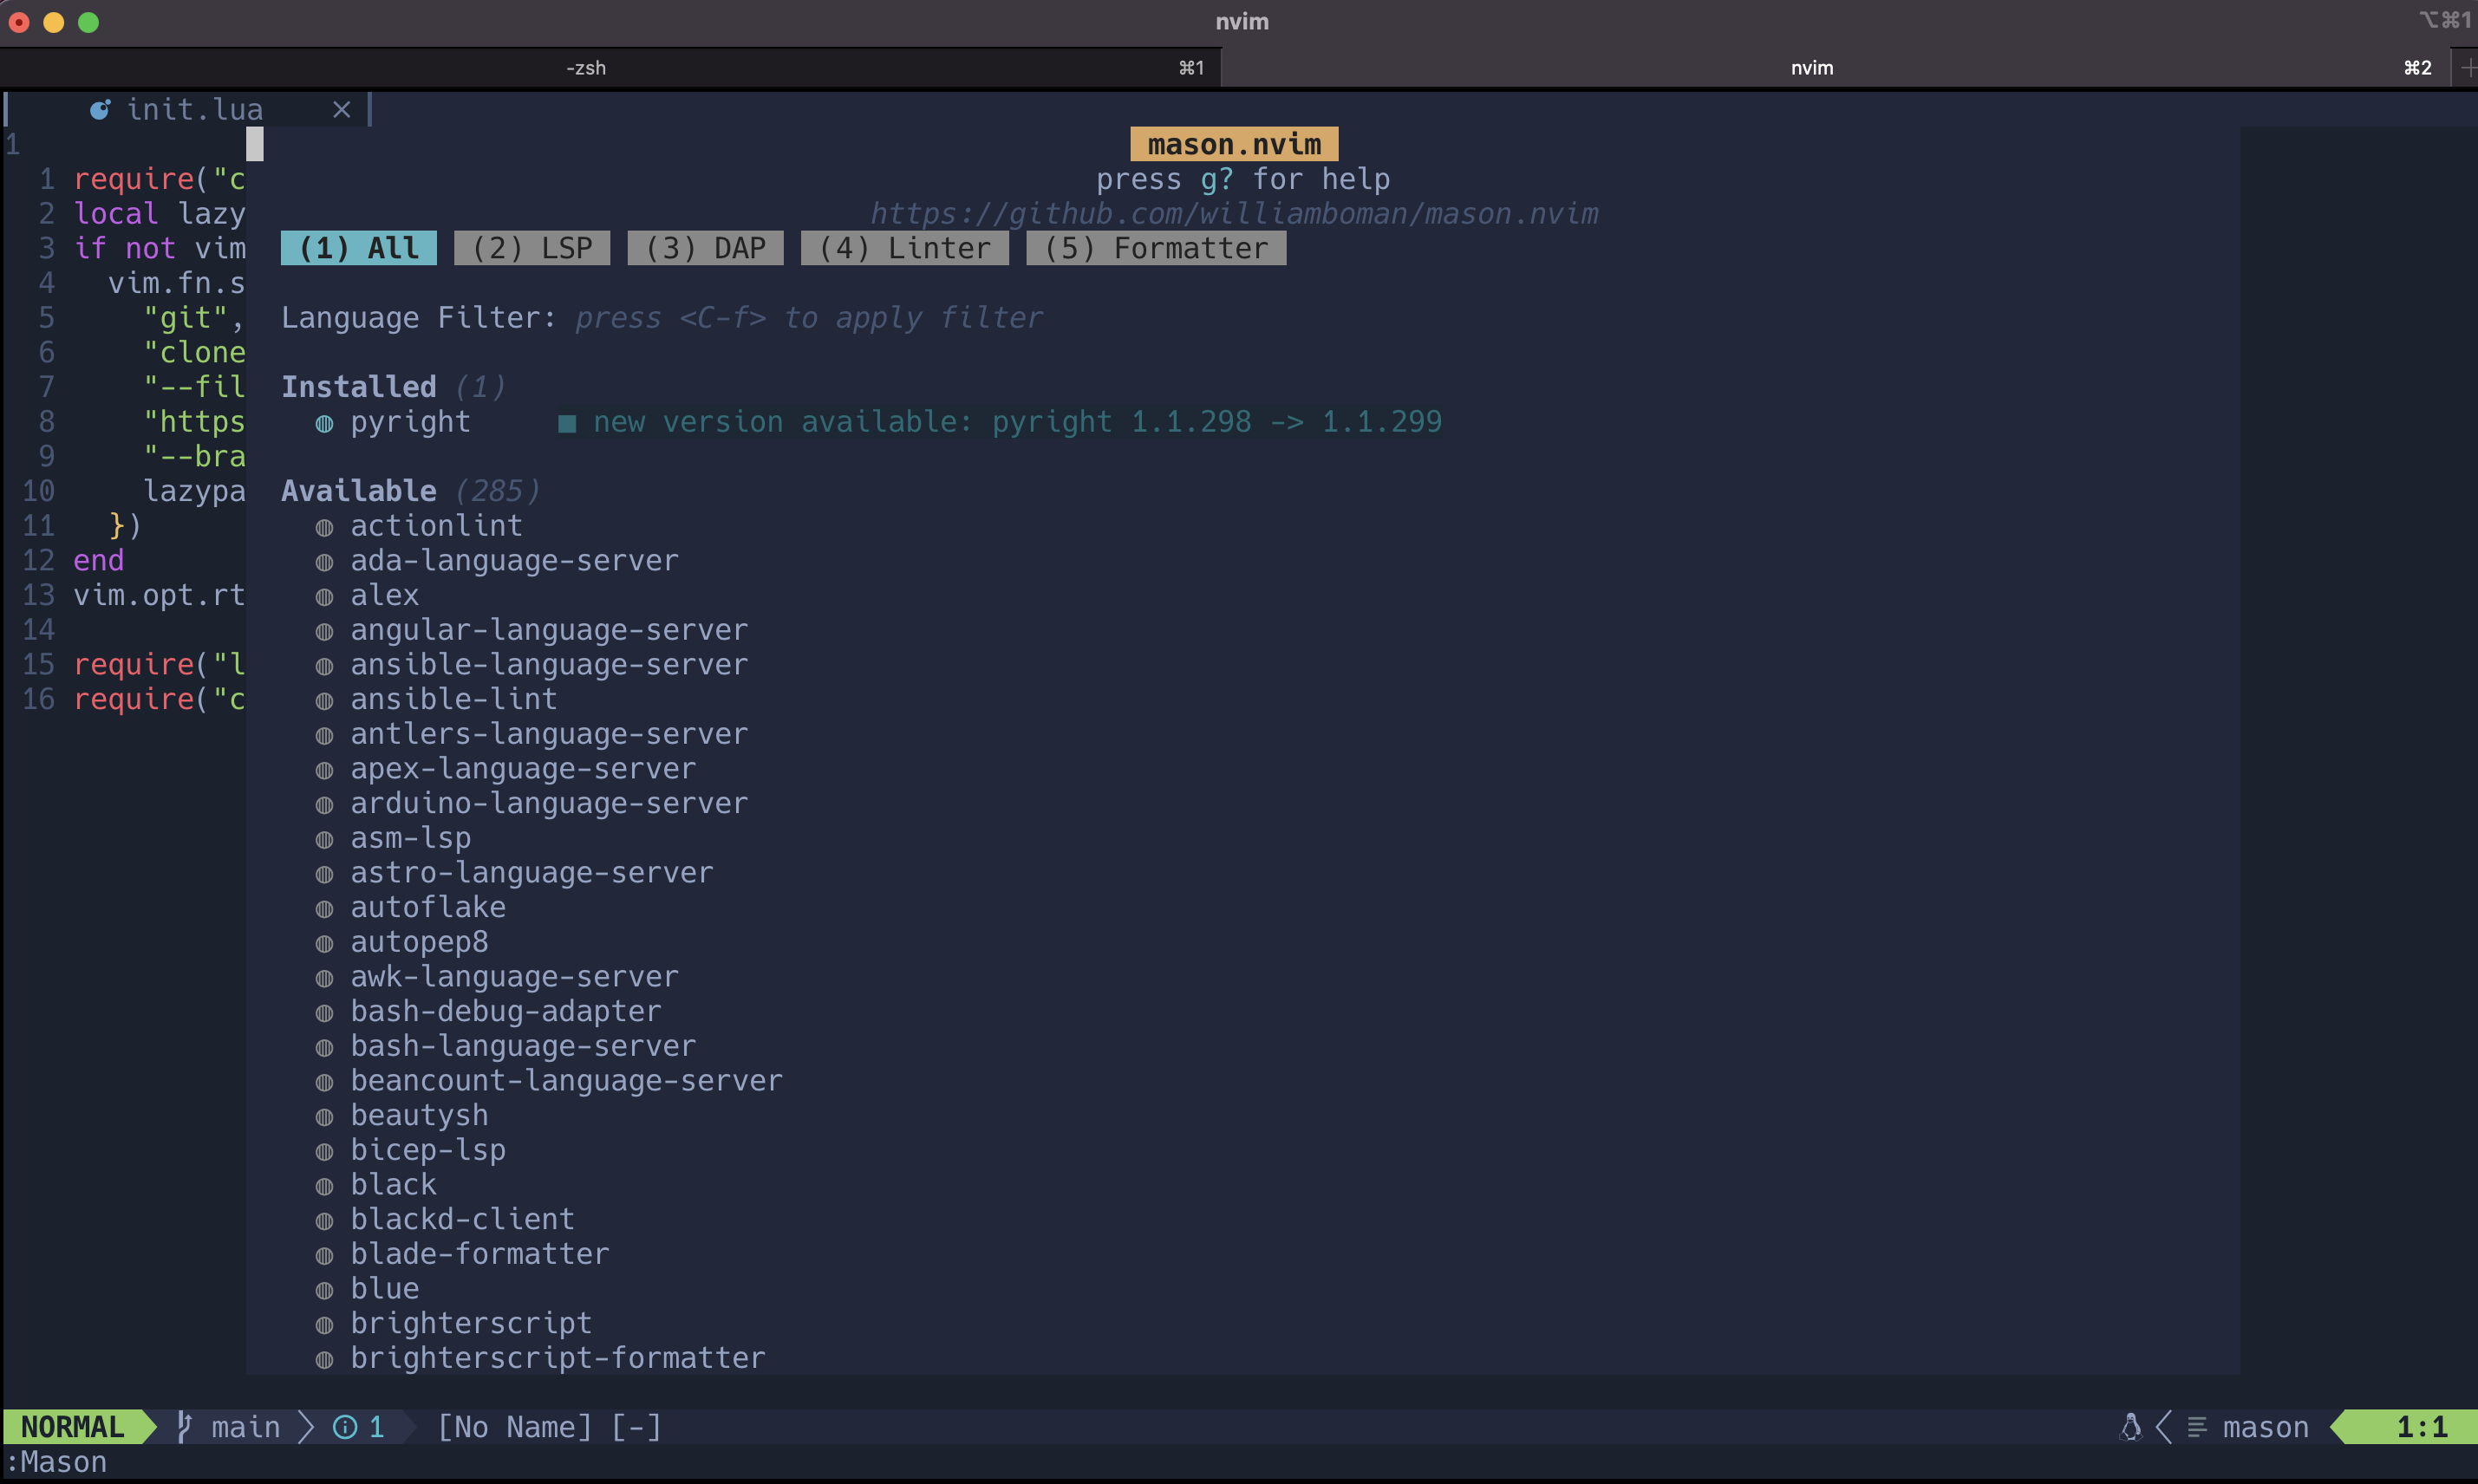Click the 1:1 cursor position indicator

tap(2421, 1426)
